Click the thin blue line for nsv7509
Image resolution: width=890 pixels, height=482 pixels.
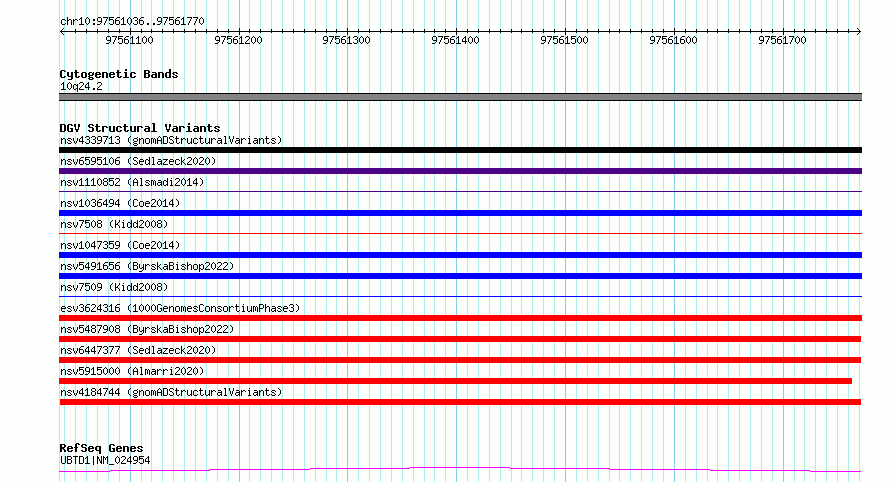pyautogui.click(x=460, y=296)
